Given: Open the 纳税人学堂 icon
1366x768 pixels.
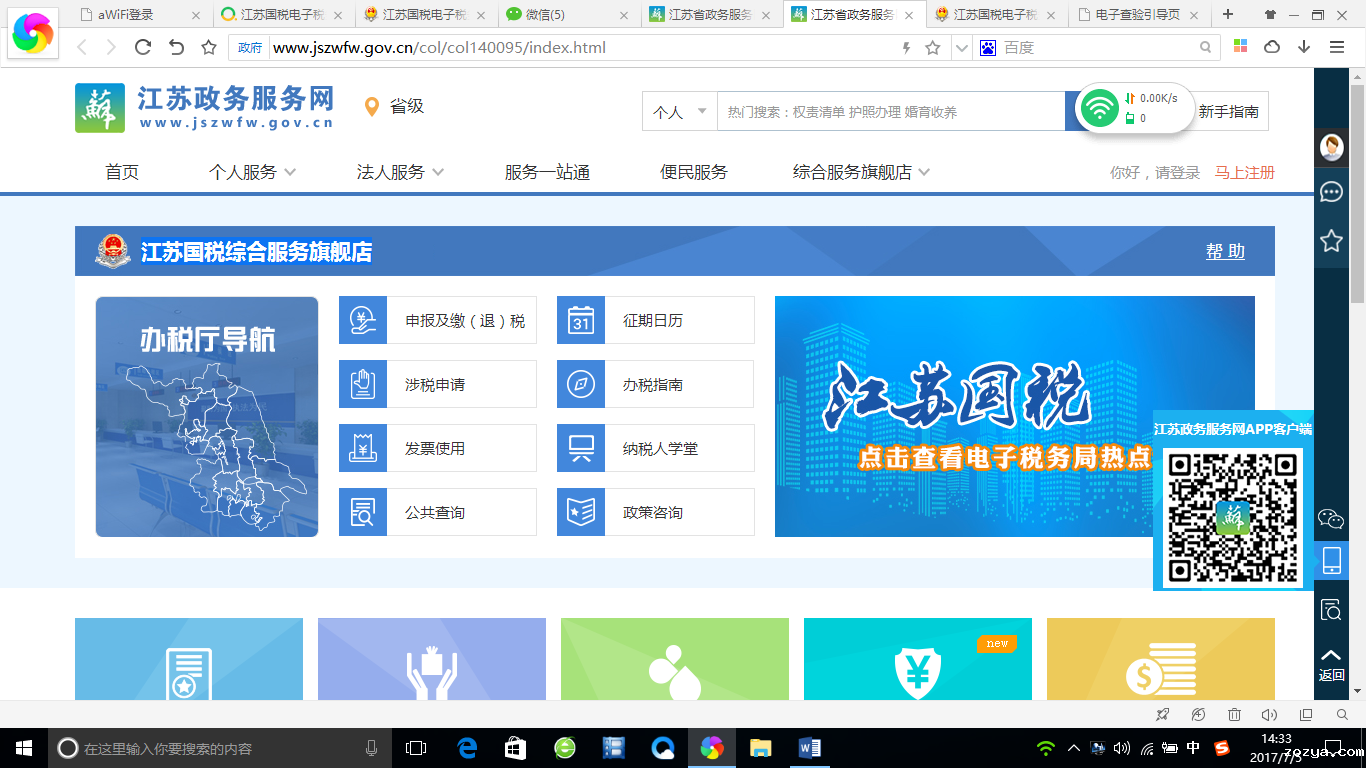Looking at the screenshot, I should [x=581, y=449].
